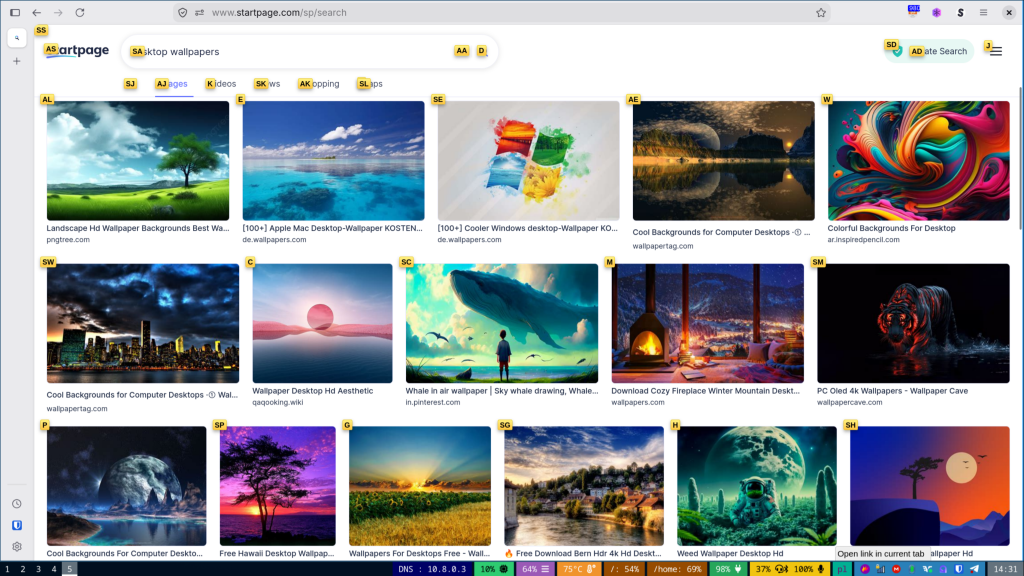Open Startpage hamburger menu
The height and width of the screenshot is (576, 1024).
(x=996, y=51)
